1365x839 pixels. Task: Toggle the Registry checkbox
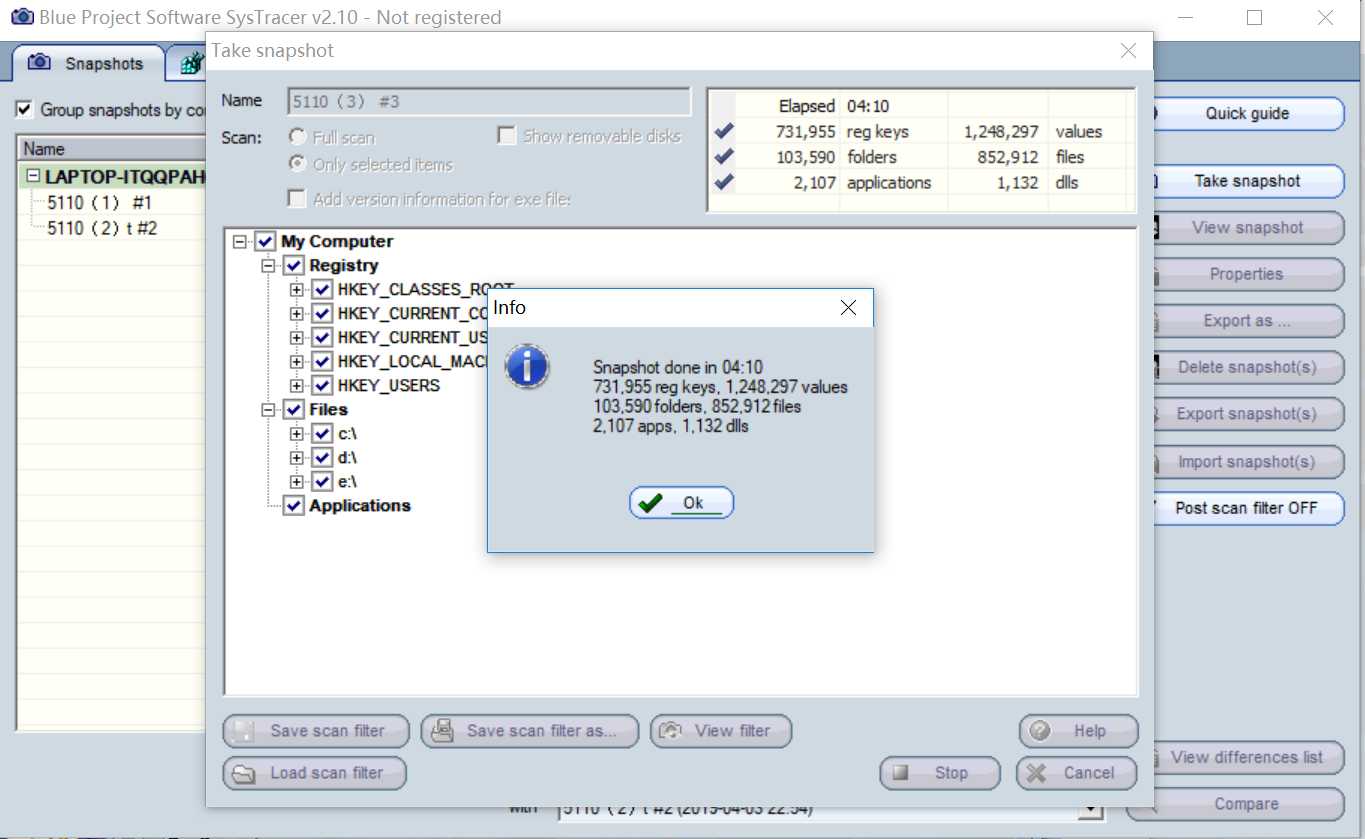[x=293, y=265]
